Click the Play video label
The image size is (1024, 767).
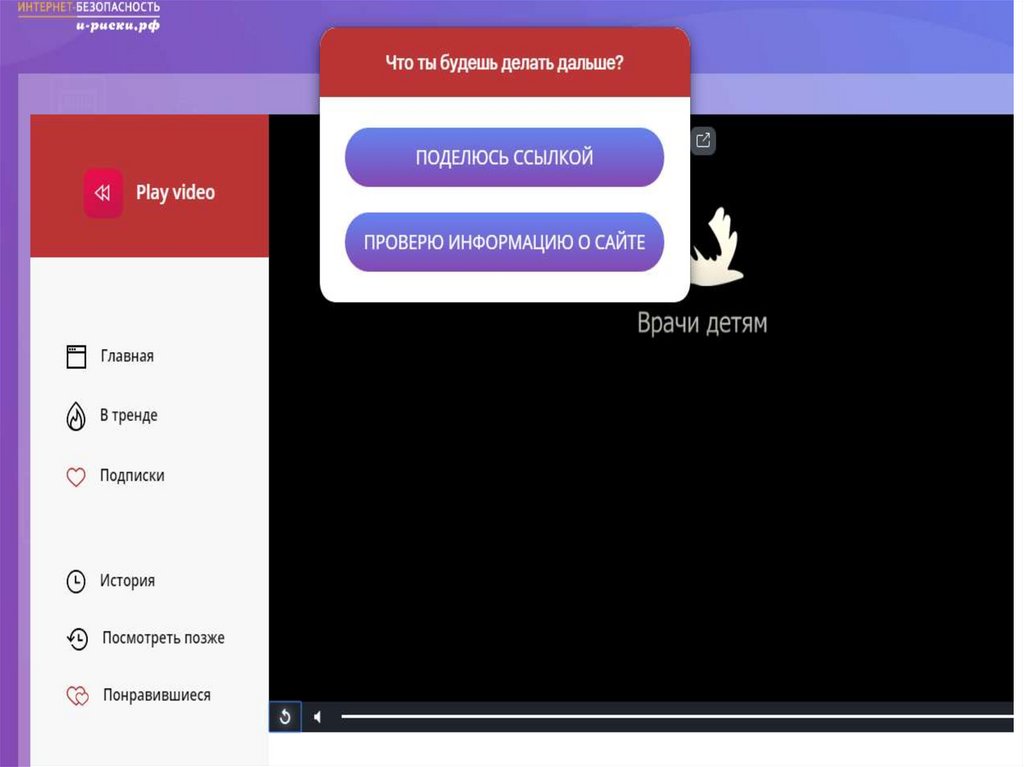point(175,193)
